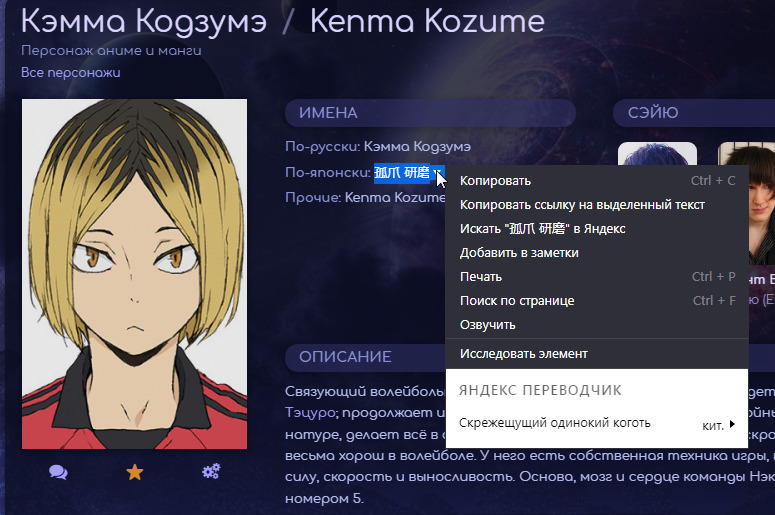Open the second seiyuu photo thumbnail
Viewport: 775px width, 515px height.
click(x=746, y=203)
